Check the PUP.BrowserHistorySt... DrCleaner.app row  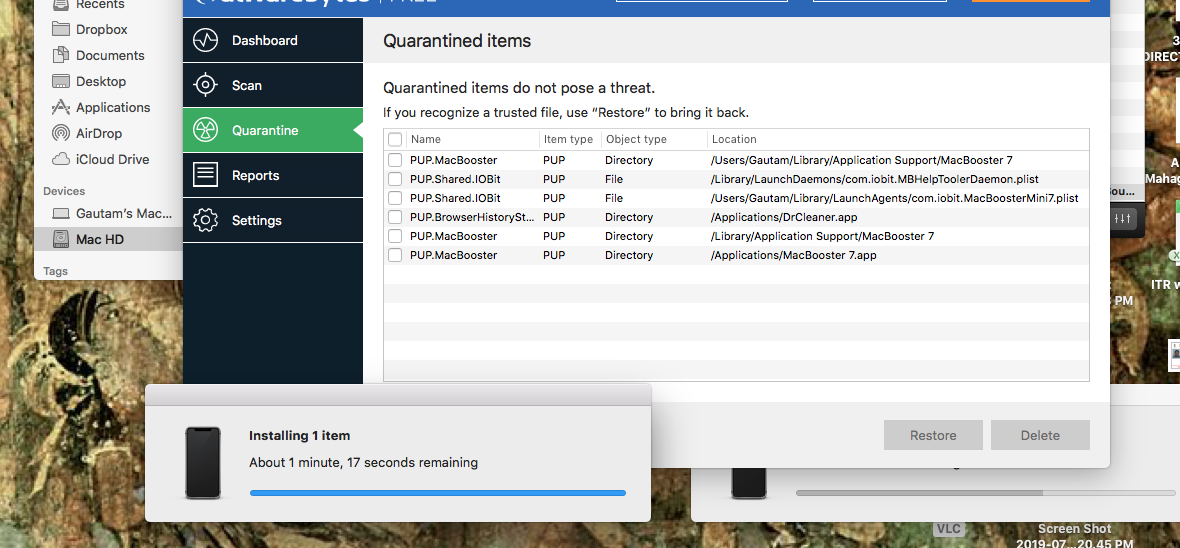pyautogui.click(x=395, y=217)
